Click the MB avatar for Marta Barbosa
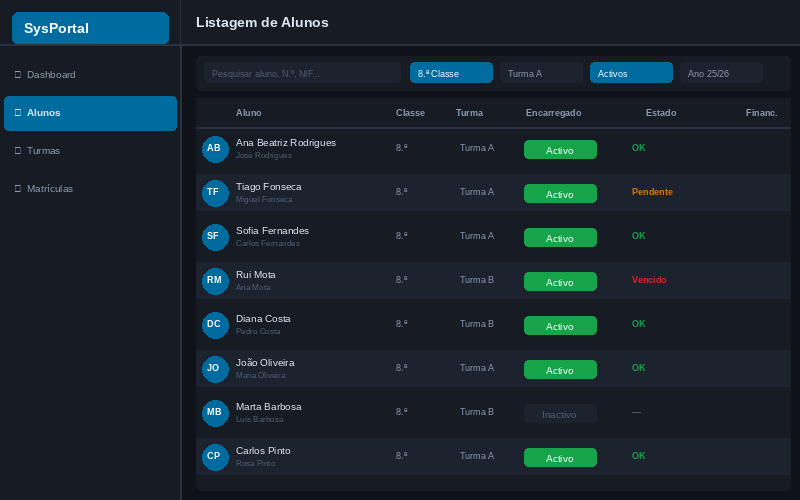Screen dimensions: 800x500 [x=215, y=413]
